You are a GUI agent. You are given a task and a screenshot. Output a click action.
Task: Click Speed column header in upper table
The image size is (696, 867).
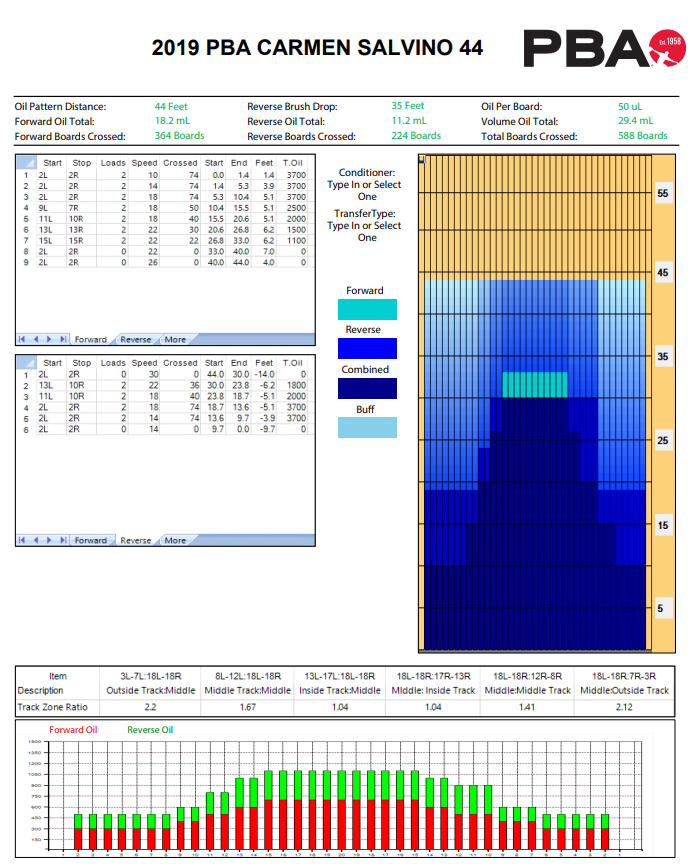click(x=144, y=163)
